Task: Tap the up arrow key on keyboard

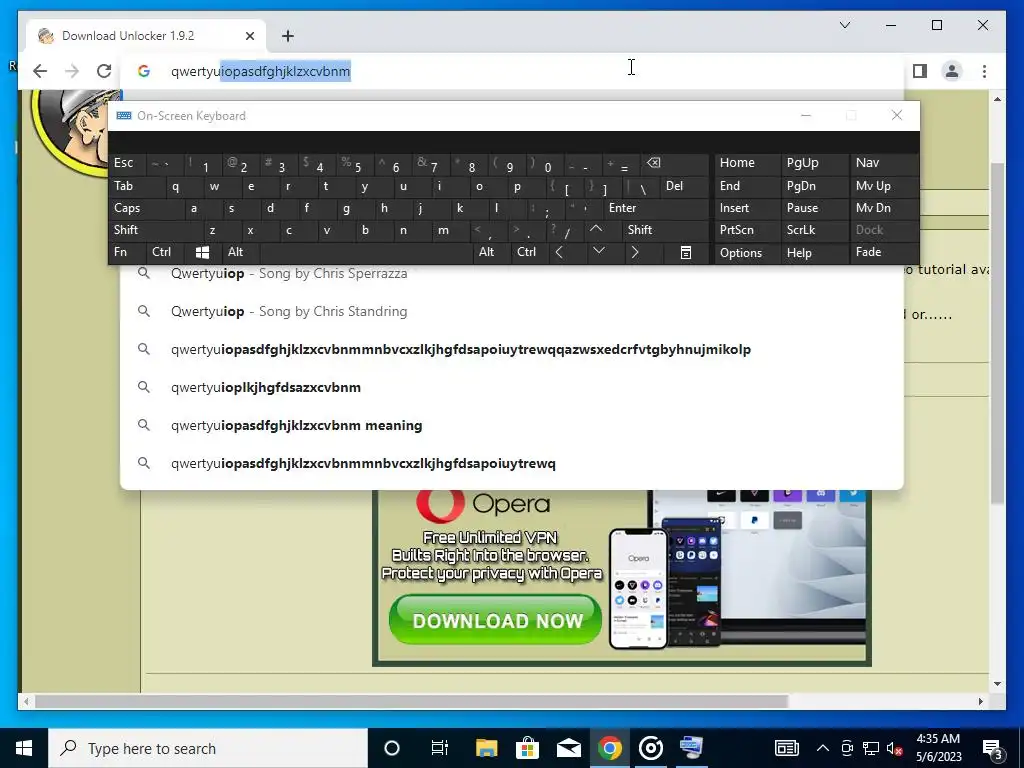Action: pos(596,229)
